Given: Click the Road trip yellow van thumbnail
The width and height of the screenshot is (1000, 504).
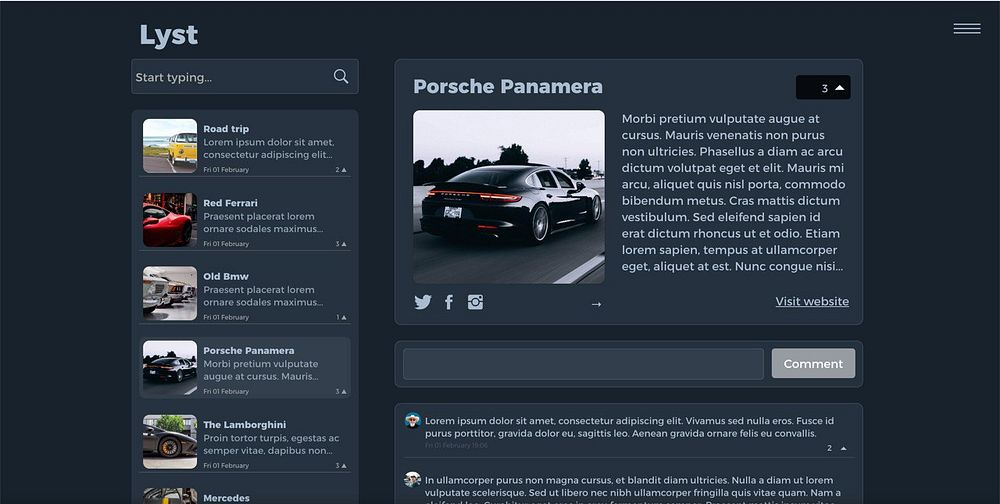Looking at the screenshot, I should coord(170,146).
